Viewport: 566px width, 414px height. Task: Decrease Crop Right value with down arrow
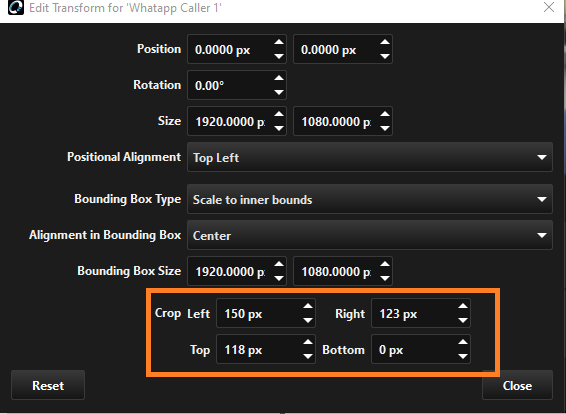(462, 320)
